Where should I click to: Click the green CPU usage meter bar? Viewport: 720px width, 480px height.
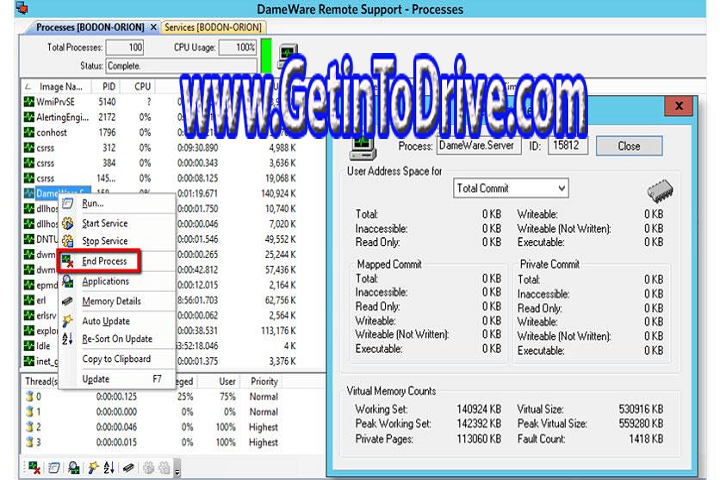coord(266,55)
